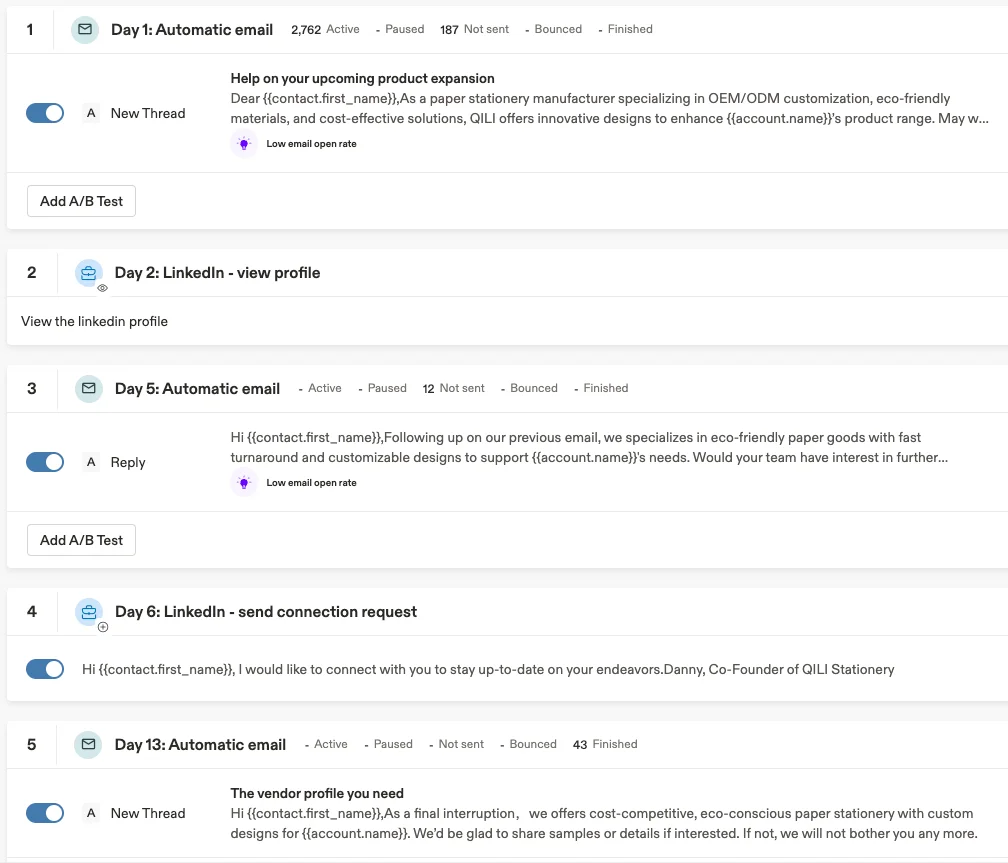Click the lightbulb insight icon in step 3
The height and width of the screenshot is (863, 1008).
click(244, 483)
